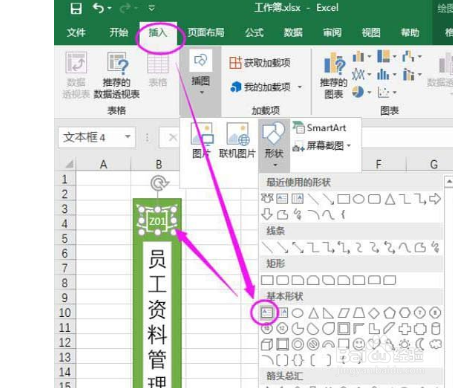453x388 pixels.
Task: Insert a SmartArt graphic
Action: click(320, 128)
